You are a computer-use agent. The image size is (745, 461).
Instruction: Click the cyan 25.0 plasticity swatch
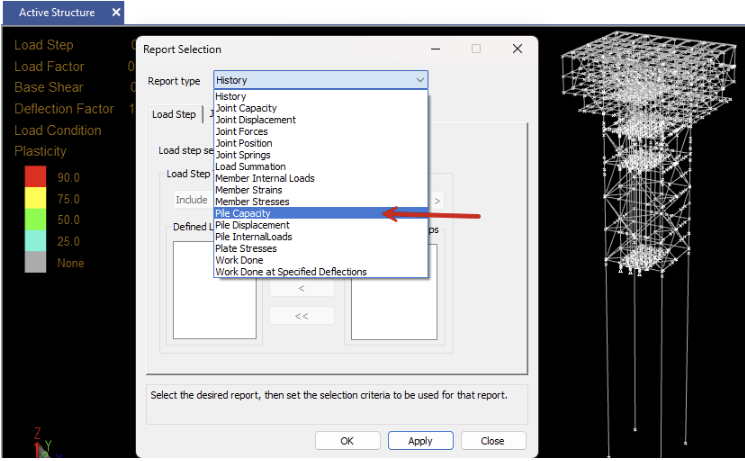click(x=35, y=240)
